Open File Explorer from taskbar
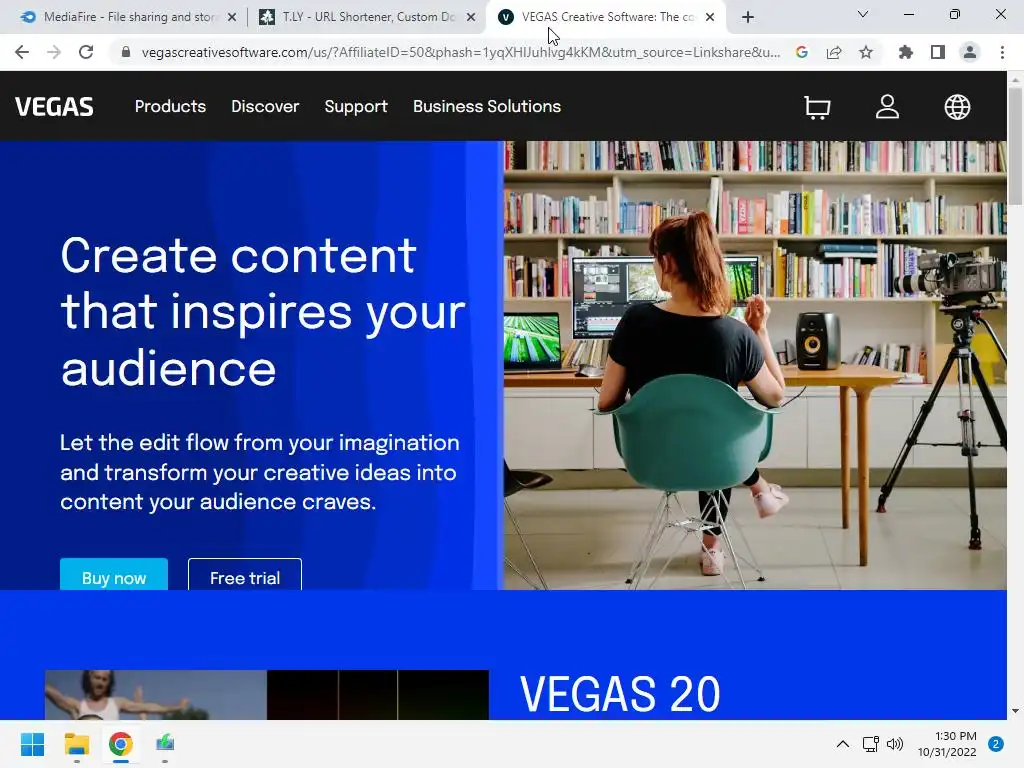The width and height of the screenshot is (1024, 768). (x=76, y=744)
